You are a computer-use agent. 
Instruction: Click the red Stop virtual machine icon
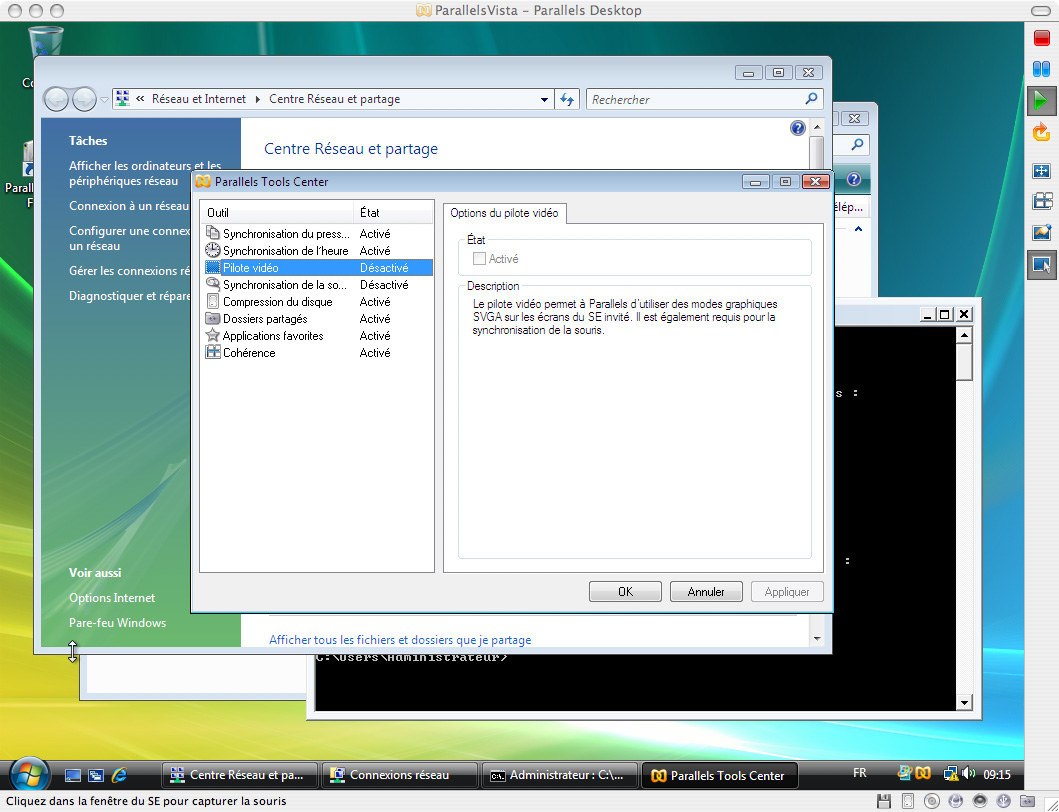[x=1041, y=37]
